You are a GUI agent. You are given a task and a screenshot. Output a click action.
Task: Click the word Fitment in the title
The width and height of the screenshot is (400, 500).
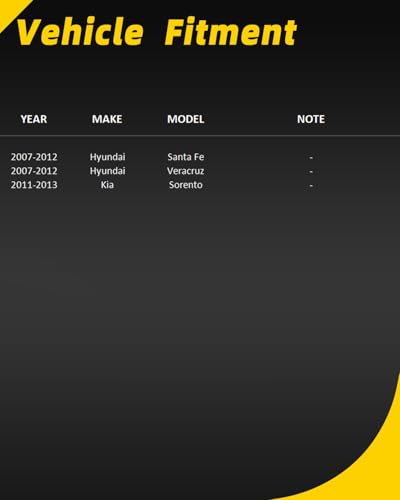231,32
